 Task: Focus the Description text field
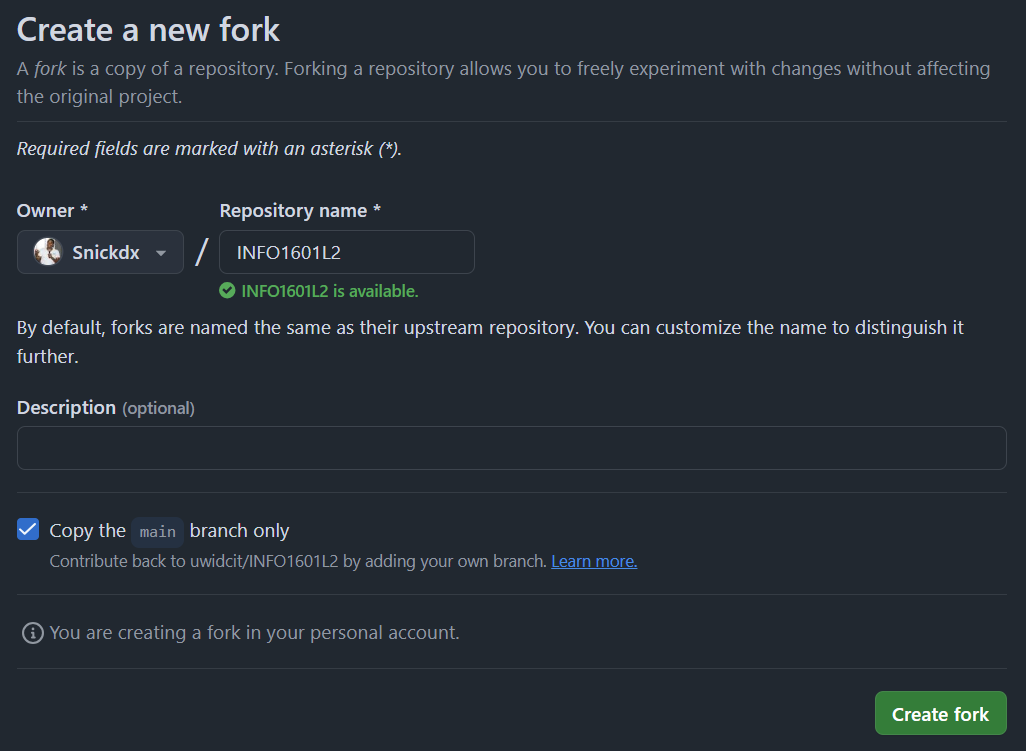pos(511,448)
